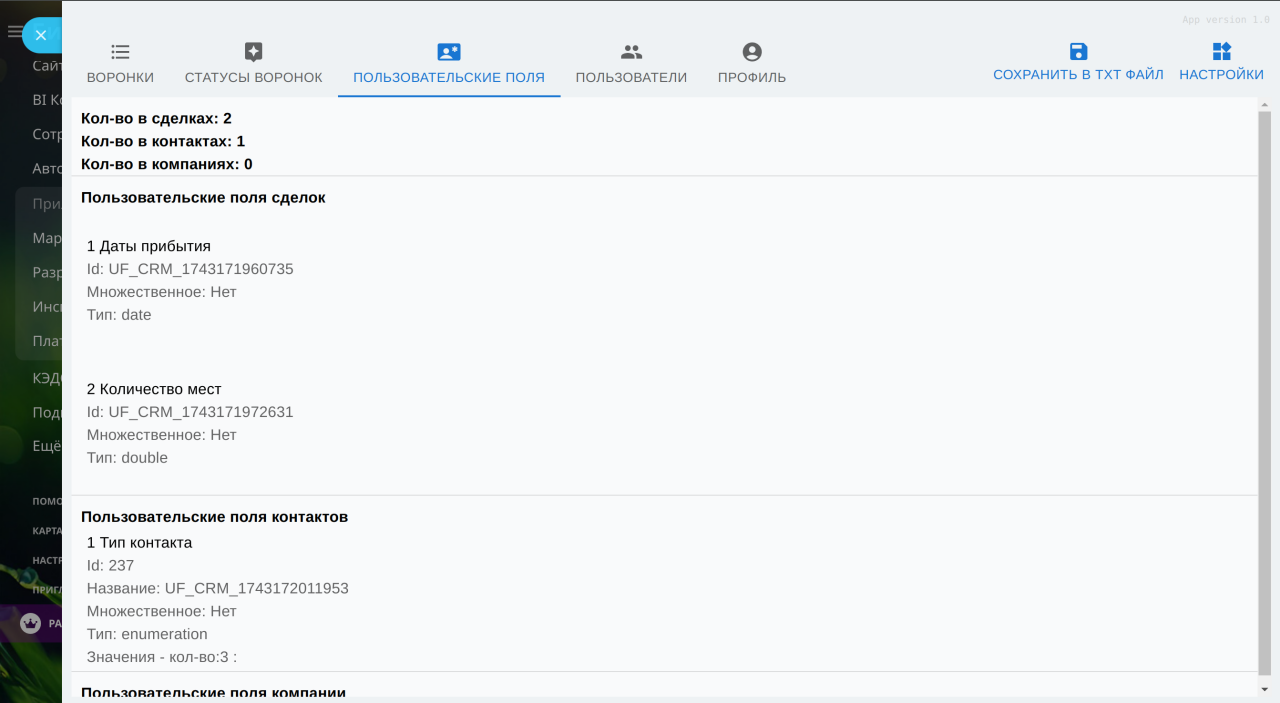The width and height of the screenshot is (1280, 703).
Task: Click the vertical scrollbar thumb
Action: point(1265,395)
